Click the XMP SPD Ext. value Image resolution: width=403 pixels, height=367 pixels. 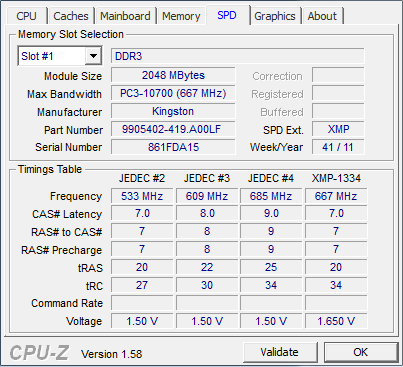pos(338,129)
